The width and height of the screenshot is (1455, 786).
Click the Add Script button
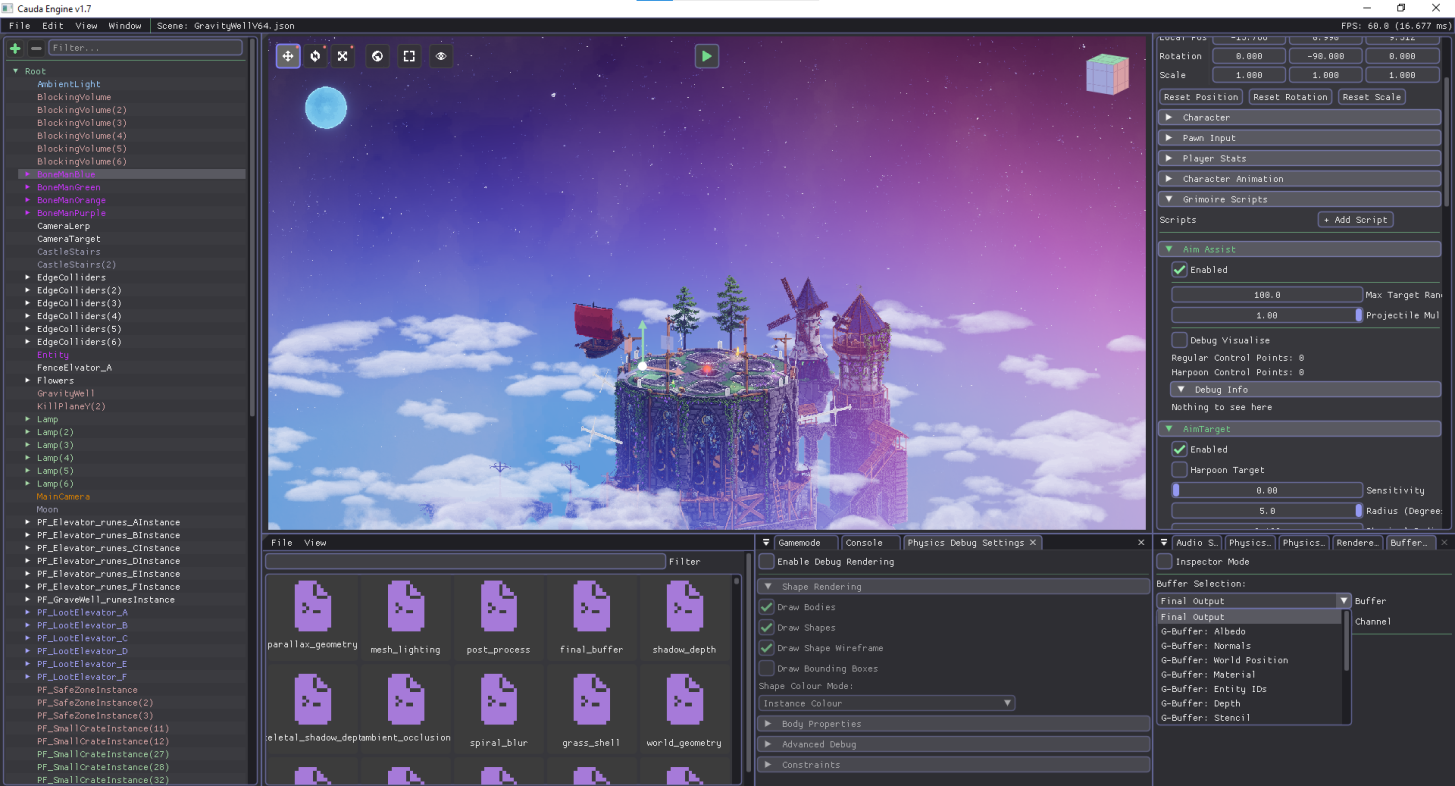(x=1355, y=220)
